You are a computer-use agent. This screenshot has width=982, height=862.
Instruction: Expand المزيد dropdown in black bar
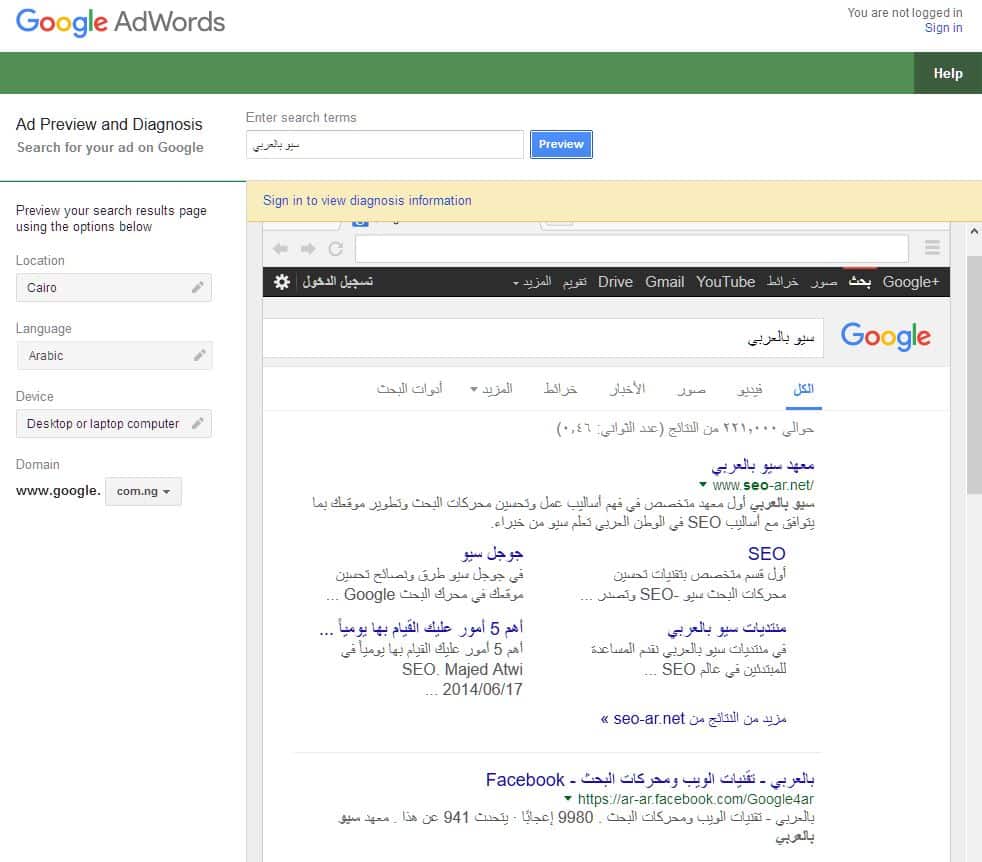(532, 282)
